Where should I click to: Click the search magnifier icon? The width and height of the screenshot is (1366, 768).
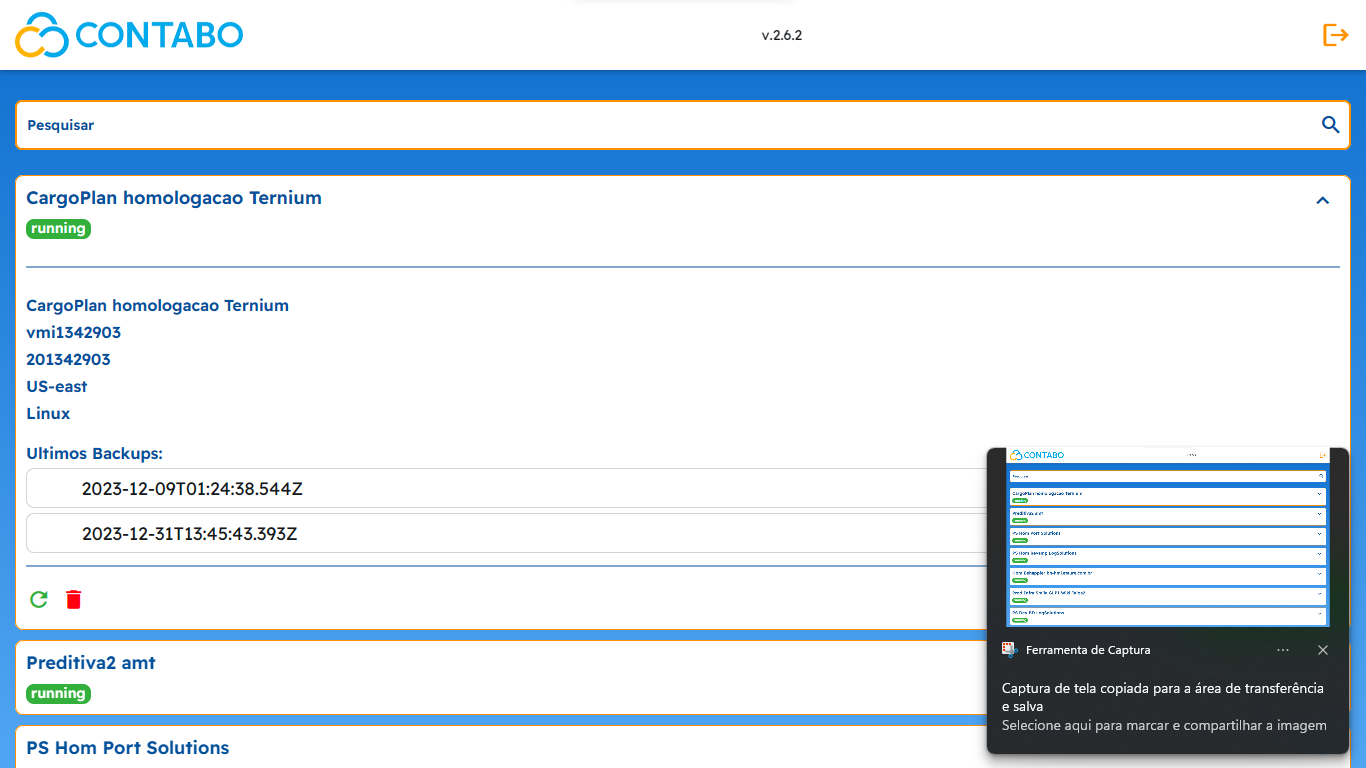tap(1330, 125)
